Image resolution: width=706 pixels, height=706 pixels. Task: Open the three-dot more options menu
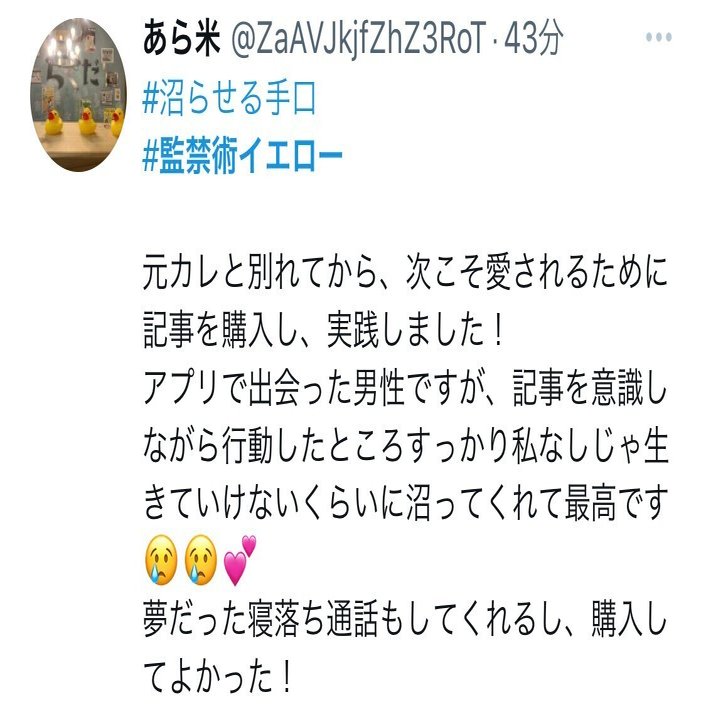coord(658,37)
